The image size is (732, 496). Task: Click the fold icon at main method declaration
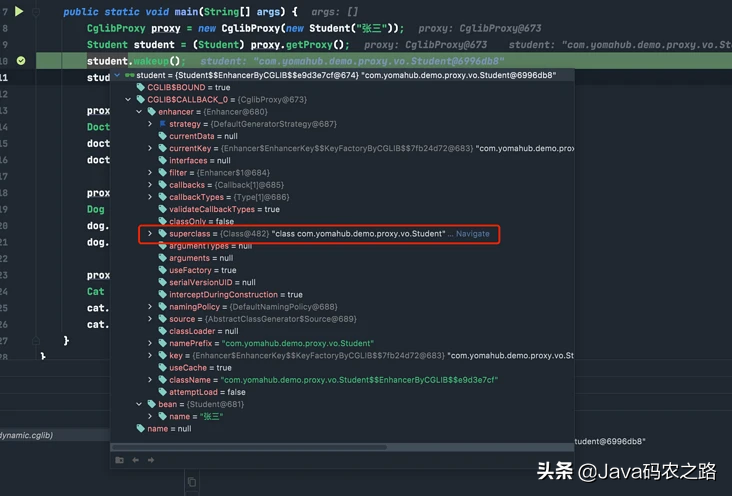(x=36, y=12)
